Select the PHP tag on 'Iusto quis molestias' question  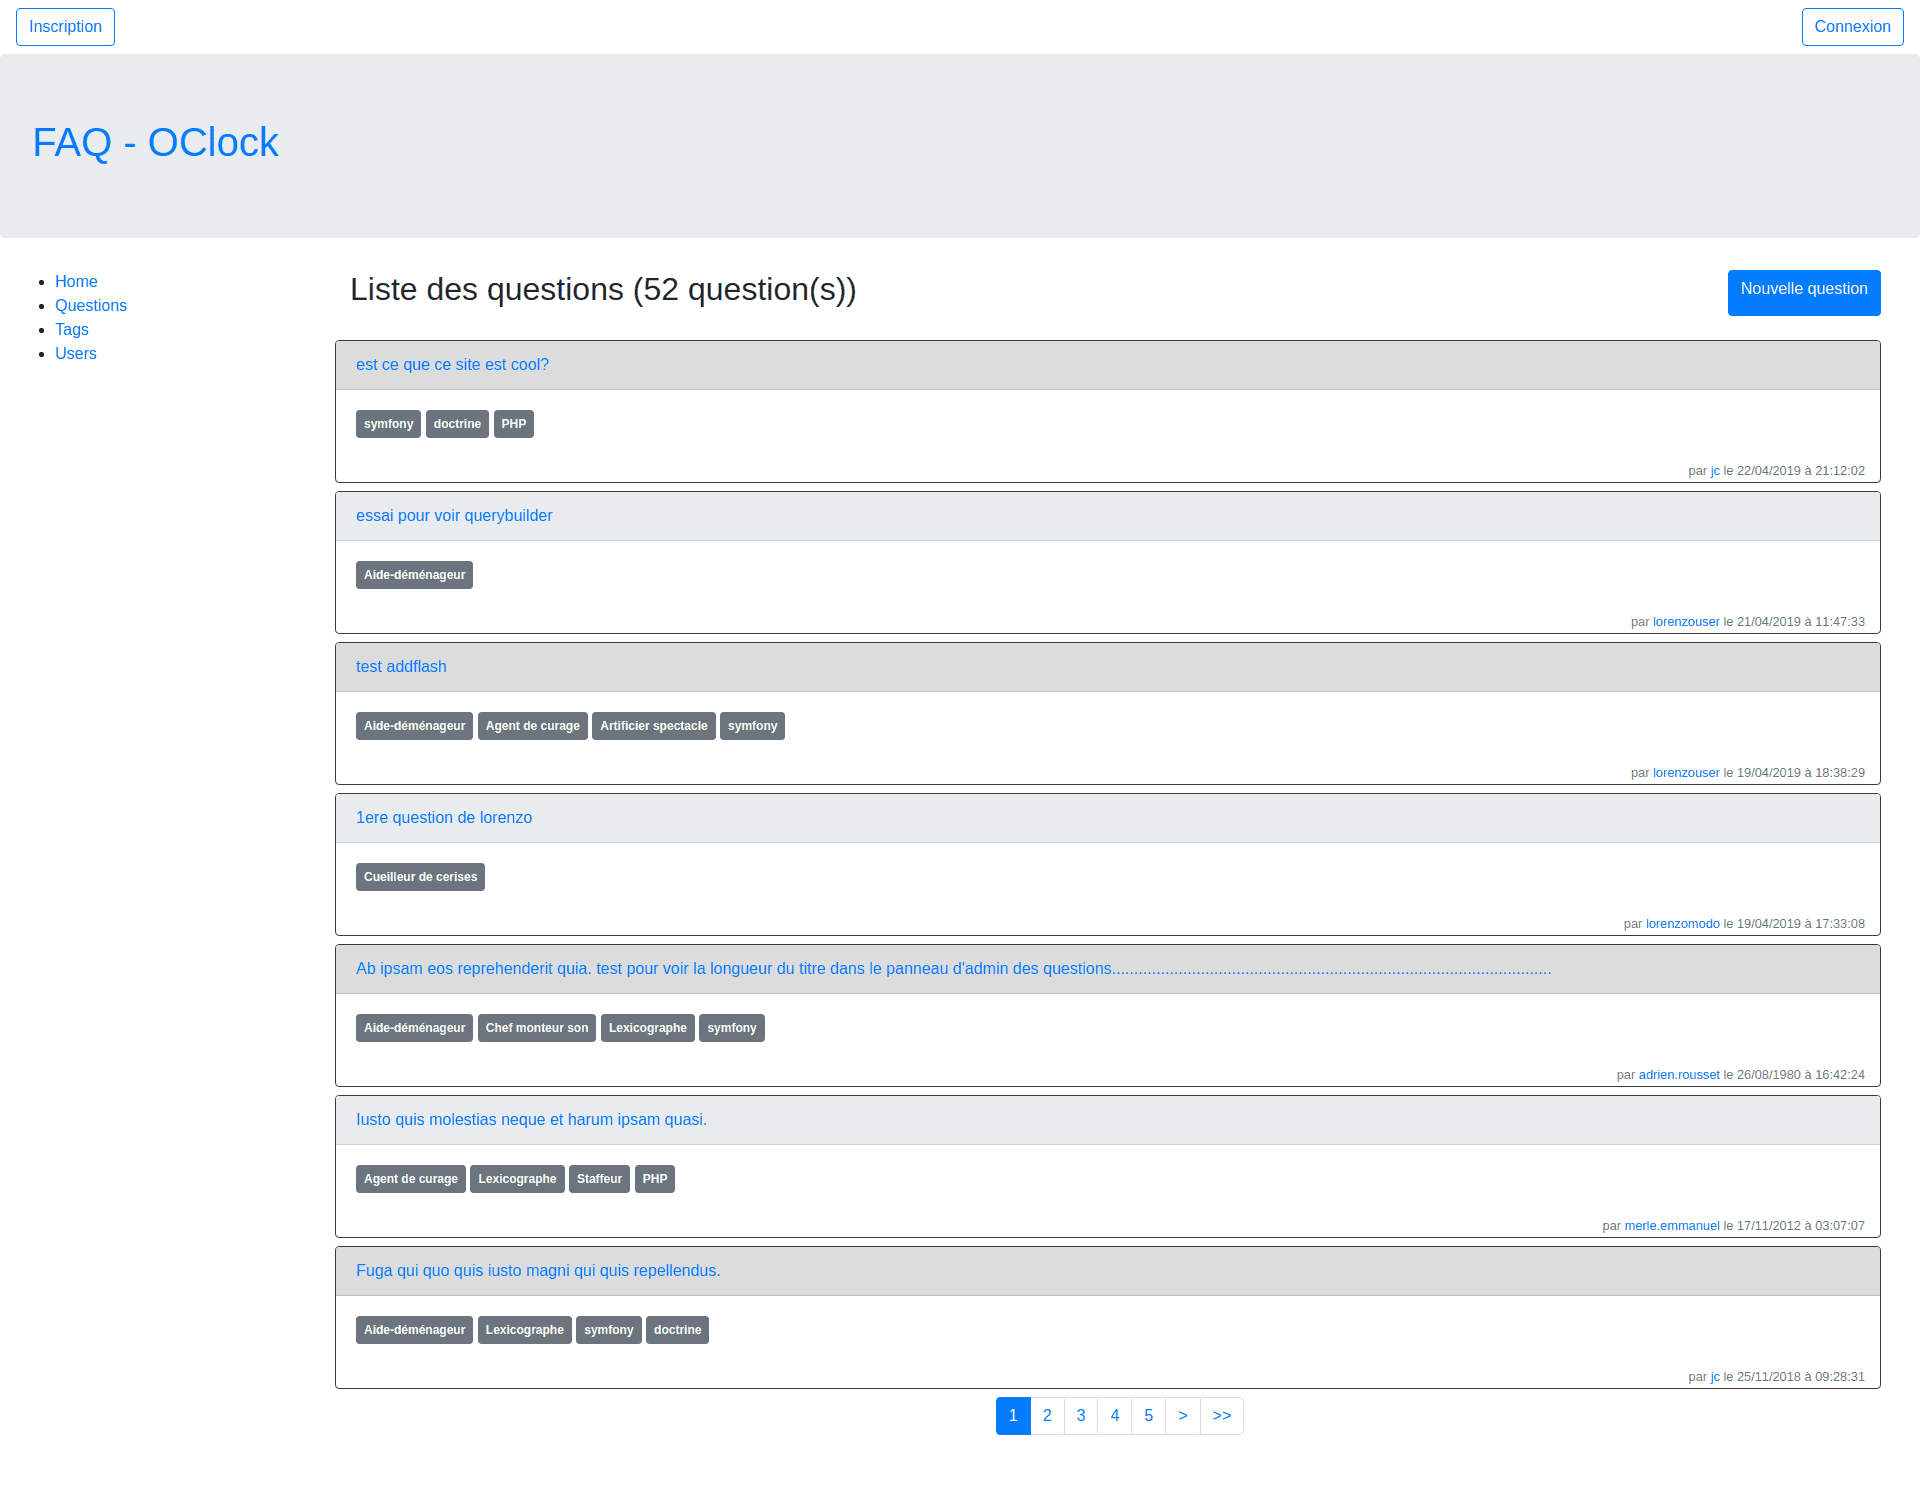pos(654,1178)
